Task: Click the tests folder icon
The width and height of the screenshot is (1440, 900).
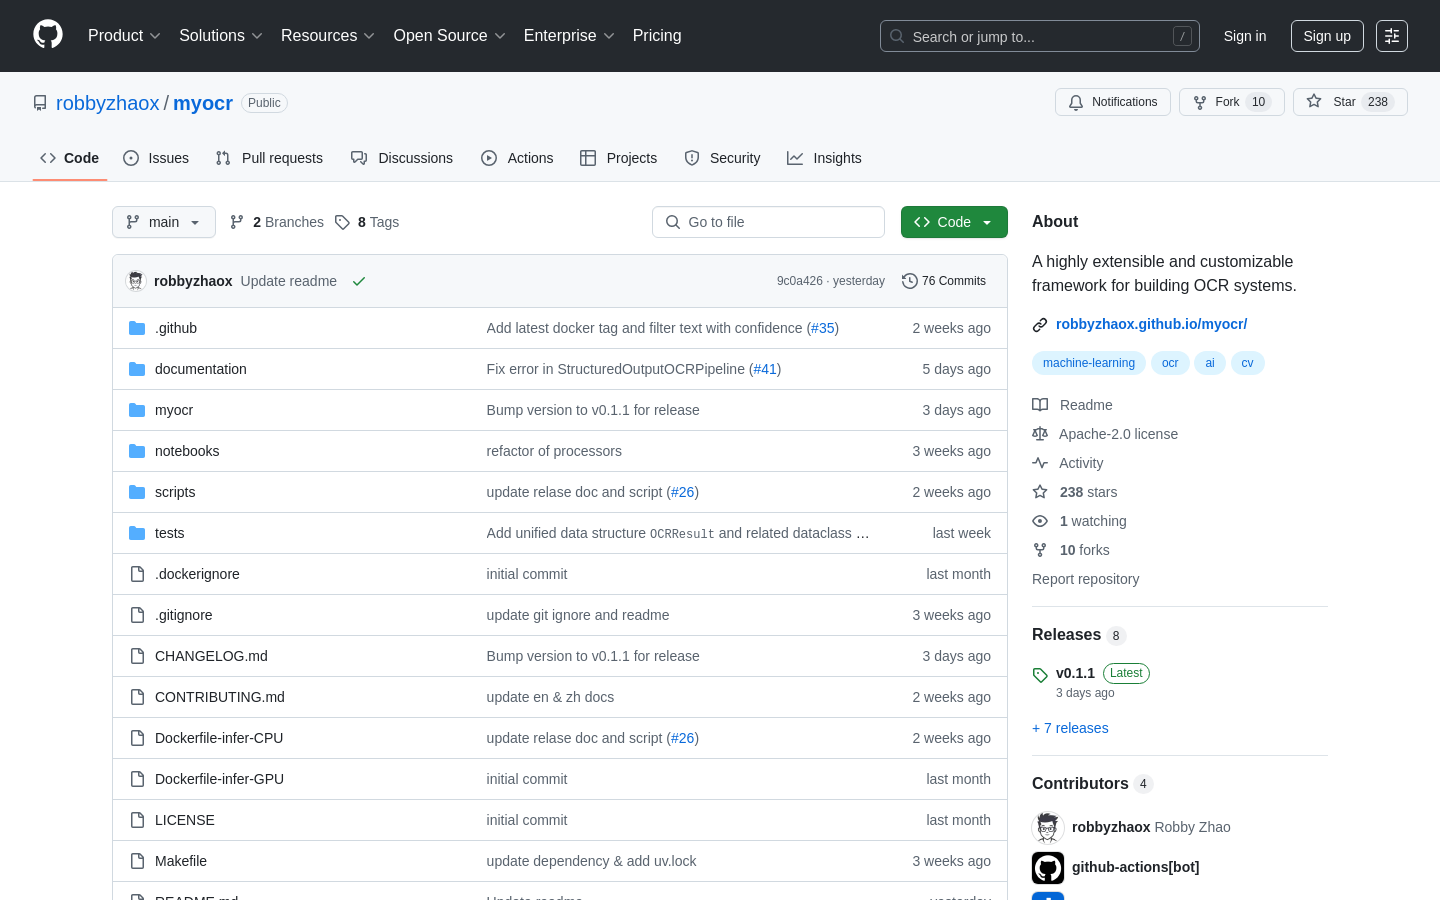Action: pyautogui.click(x=137, y=533)
